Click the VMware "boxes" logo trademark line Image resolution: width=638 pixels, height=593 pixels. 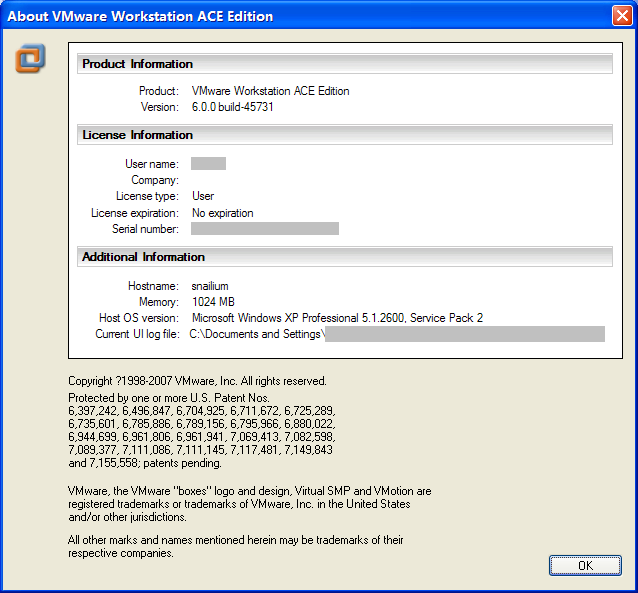(249, 491)
